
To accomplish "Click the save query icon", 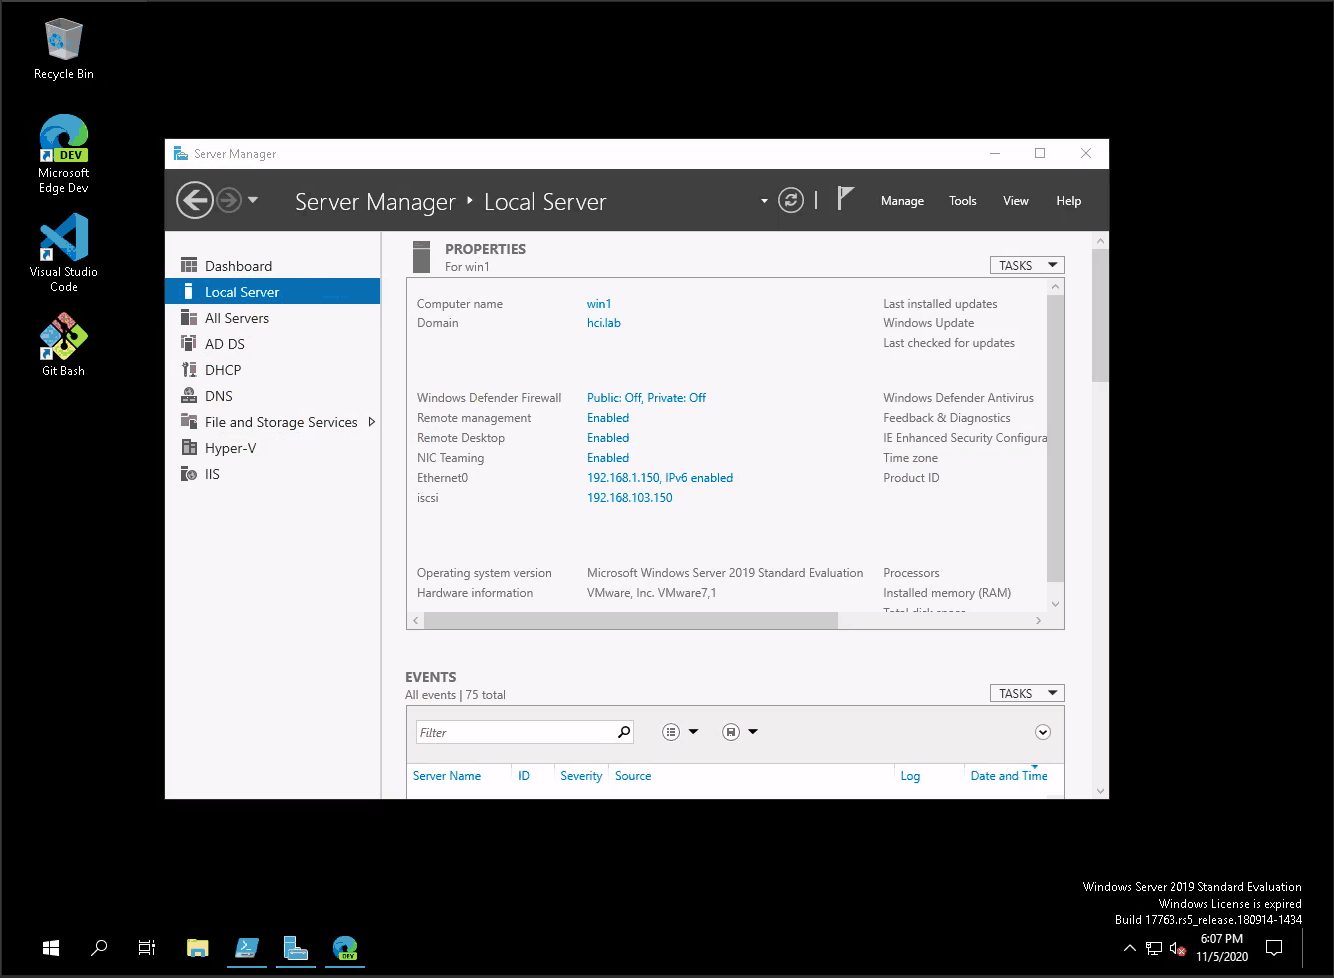I will 731,732.
